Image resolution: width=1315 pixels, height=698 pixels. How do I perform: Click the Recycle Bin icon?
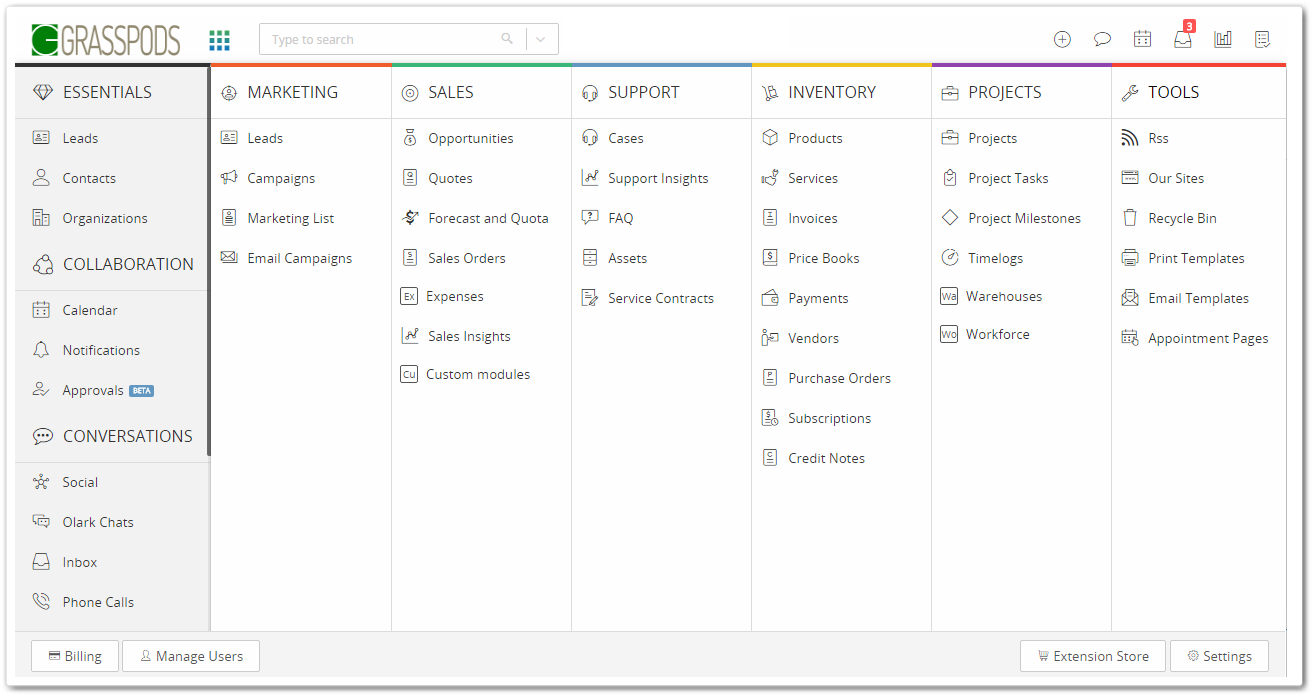pyautogui.click(x=1130, y=218)
